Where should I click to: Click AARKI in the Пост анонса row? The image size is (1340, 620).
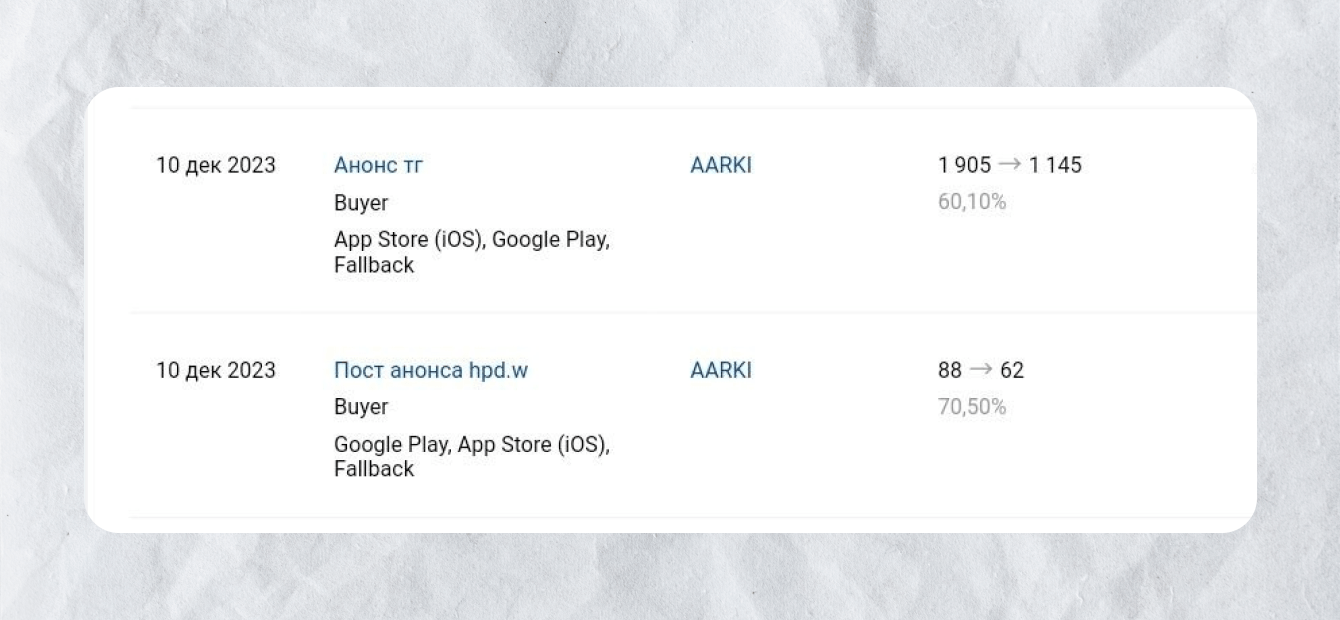(720, 371)
